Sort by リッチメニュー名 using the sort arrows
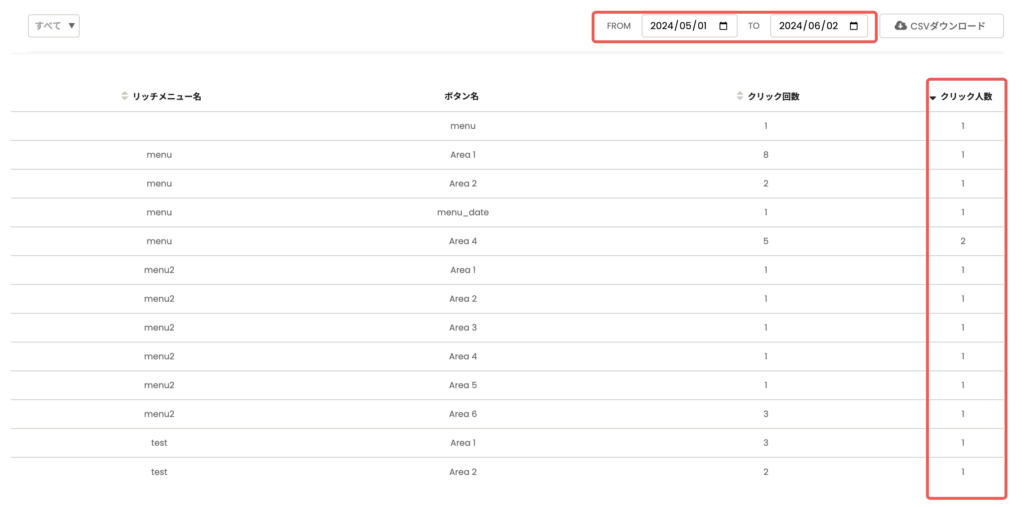 click(125, 97)
